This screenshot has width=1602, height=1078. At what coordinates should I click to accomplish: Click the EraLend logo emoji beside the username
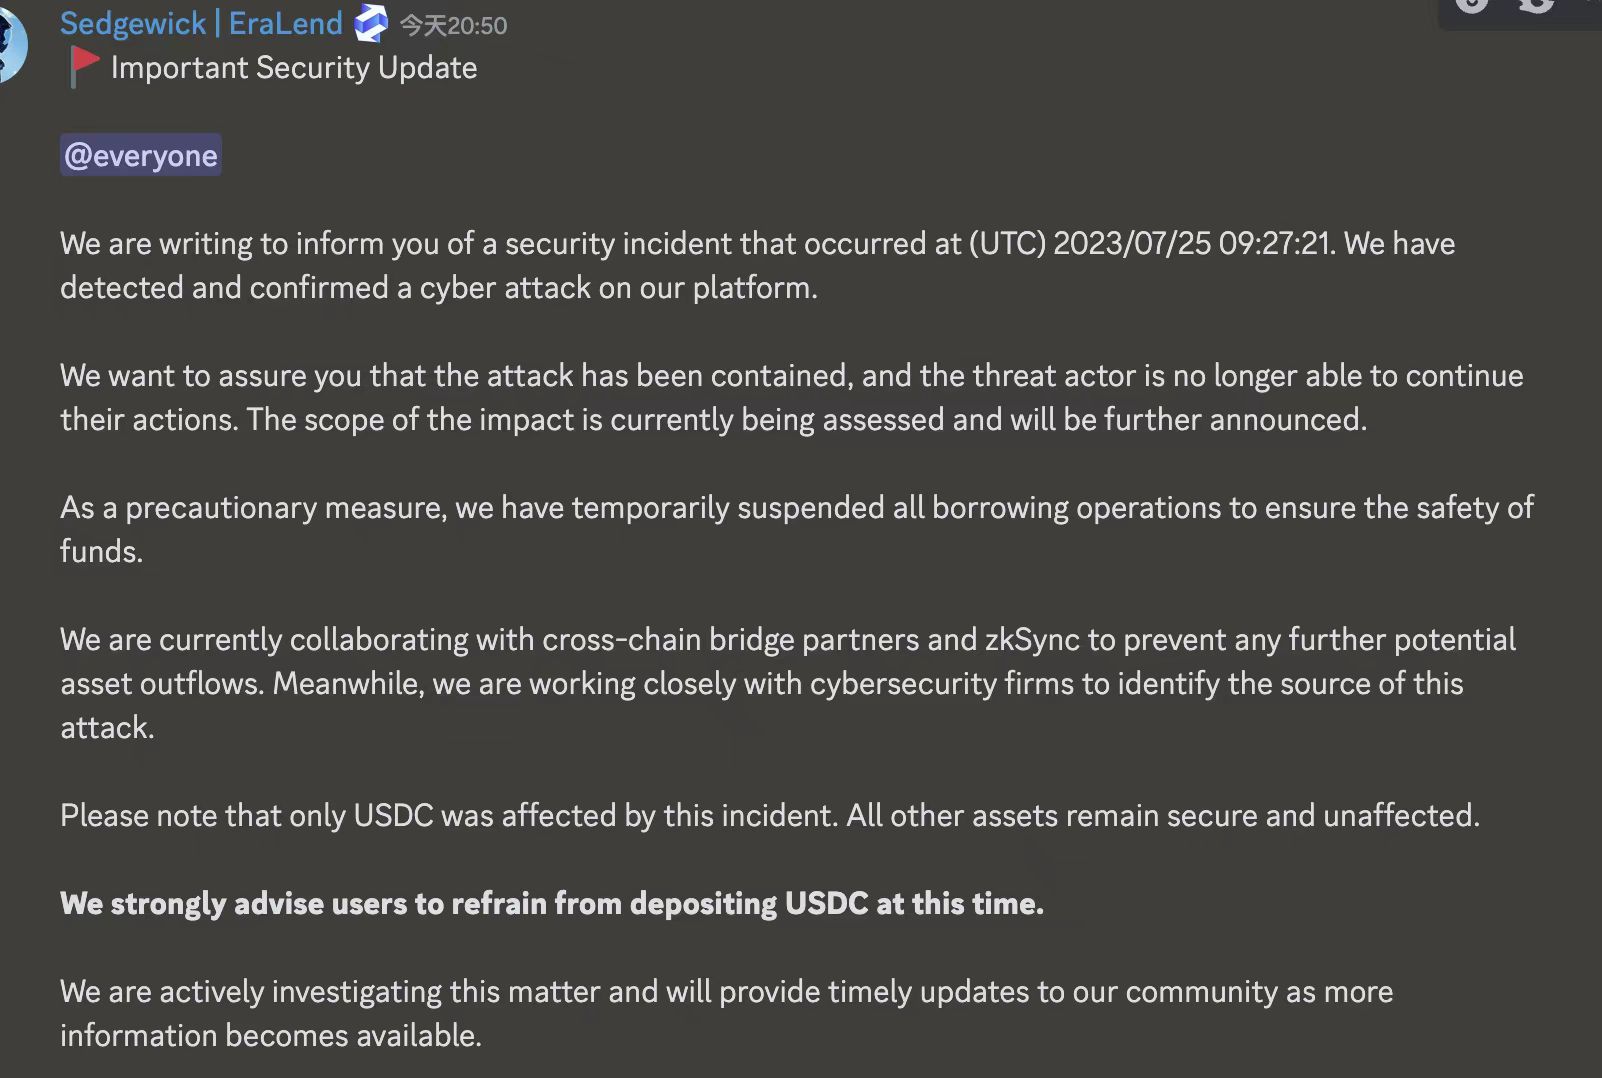371,22
